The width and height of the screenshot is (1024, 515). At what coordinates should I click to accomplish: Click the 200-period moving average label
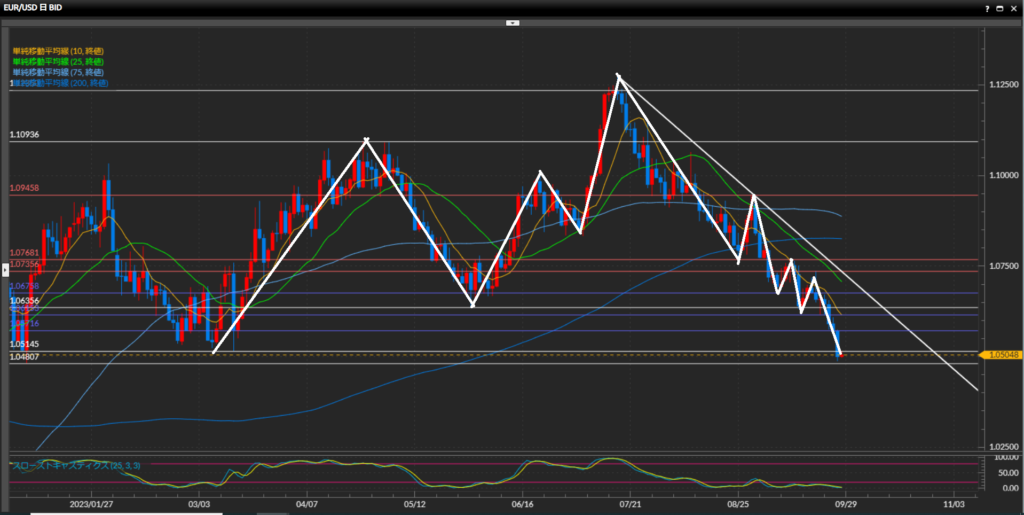tap(61, 84)
